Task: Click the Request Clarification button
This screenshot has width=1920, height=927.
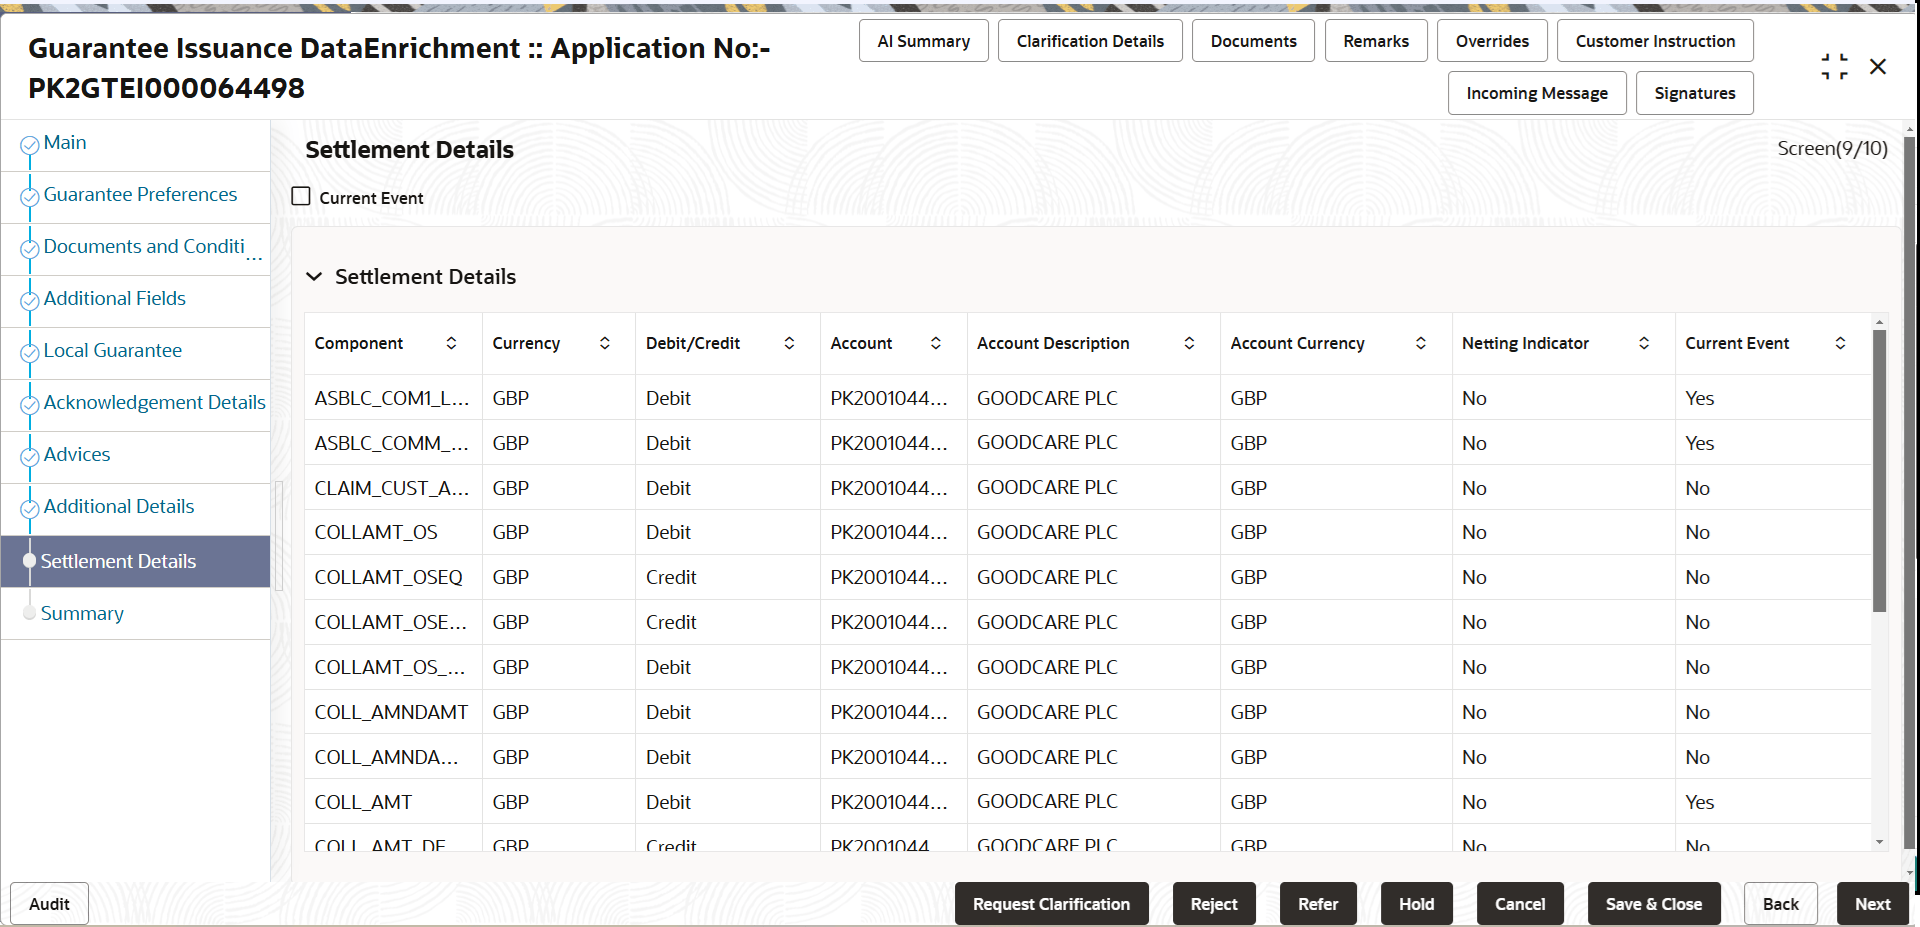Action: pos(1051,903)
